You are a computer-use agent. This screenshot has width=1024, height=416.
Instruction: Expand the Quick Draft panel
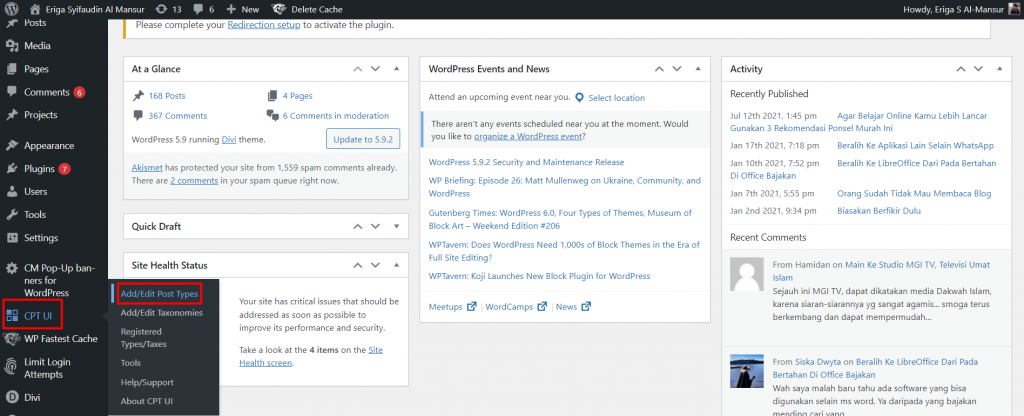396,226
